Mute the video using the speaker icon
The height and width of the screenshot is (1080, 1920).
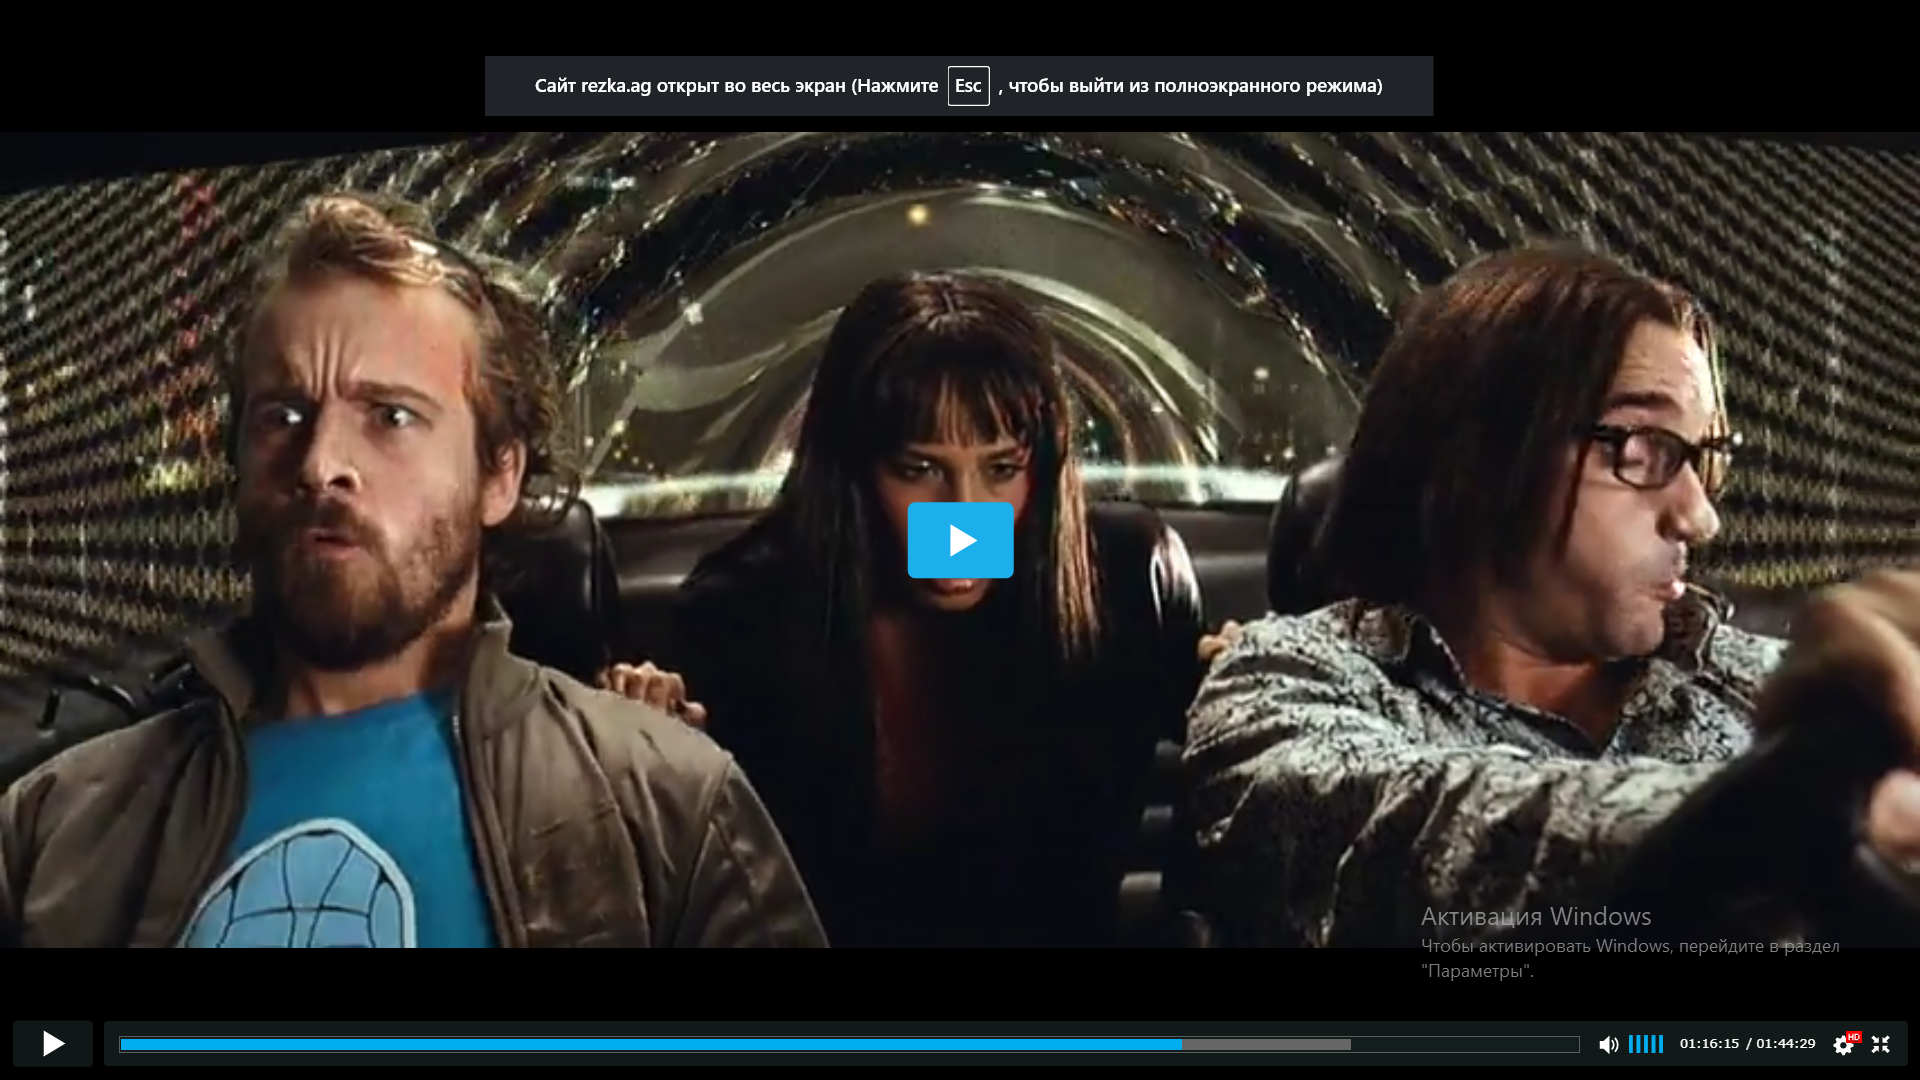(x=1608, y=1045)
